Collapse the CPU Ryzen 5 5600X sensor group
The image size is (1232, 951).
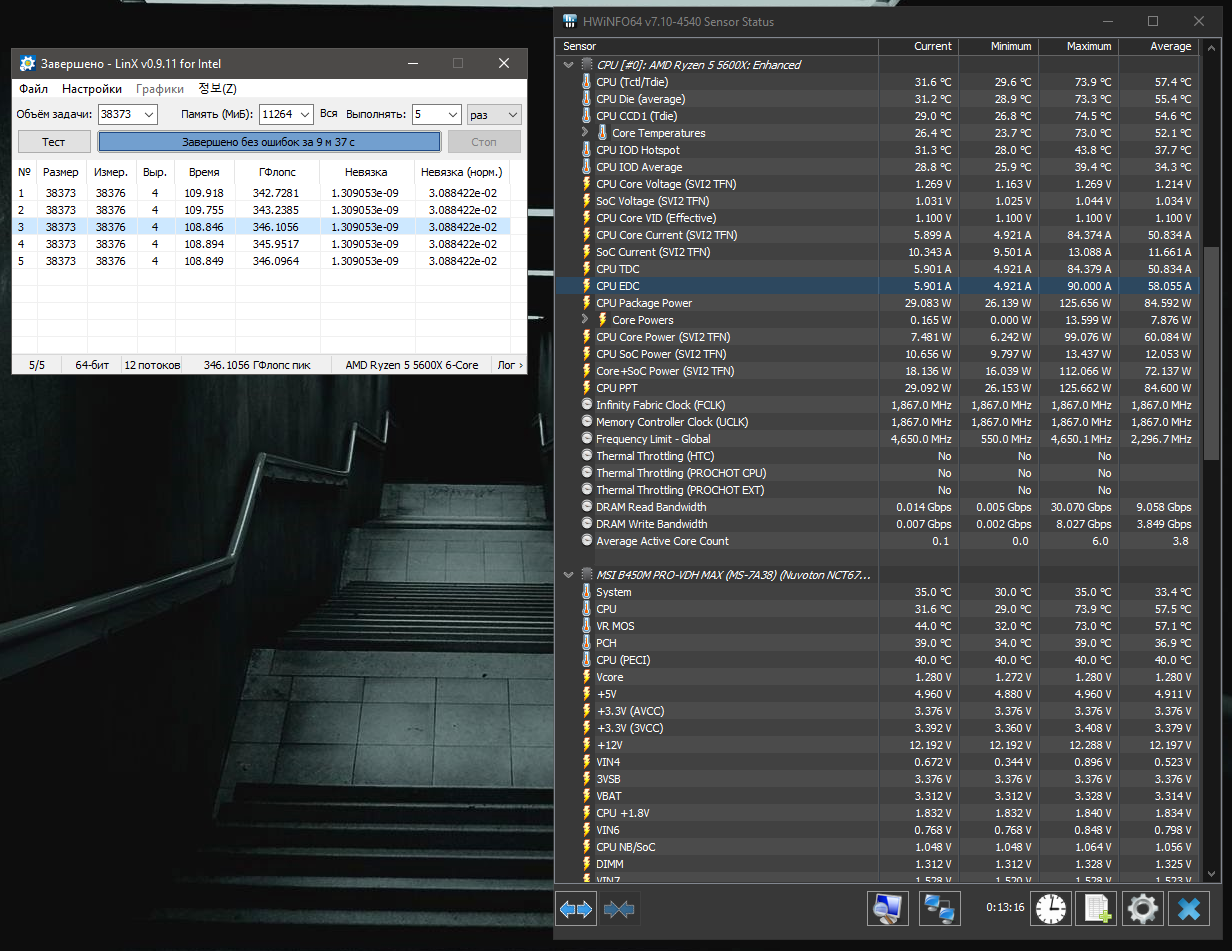(x=569, y=65)
